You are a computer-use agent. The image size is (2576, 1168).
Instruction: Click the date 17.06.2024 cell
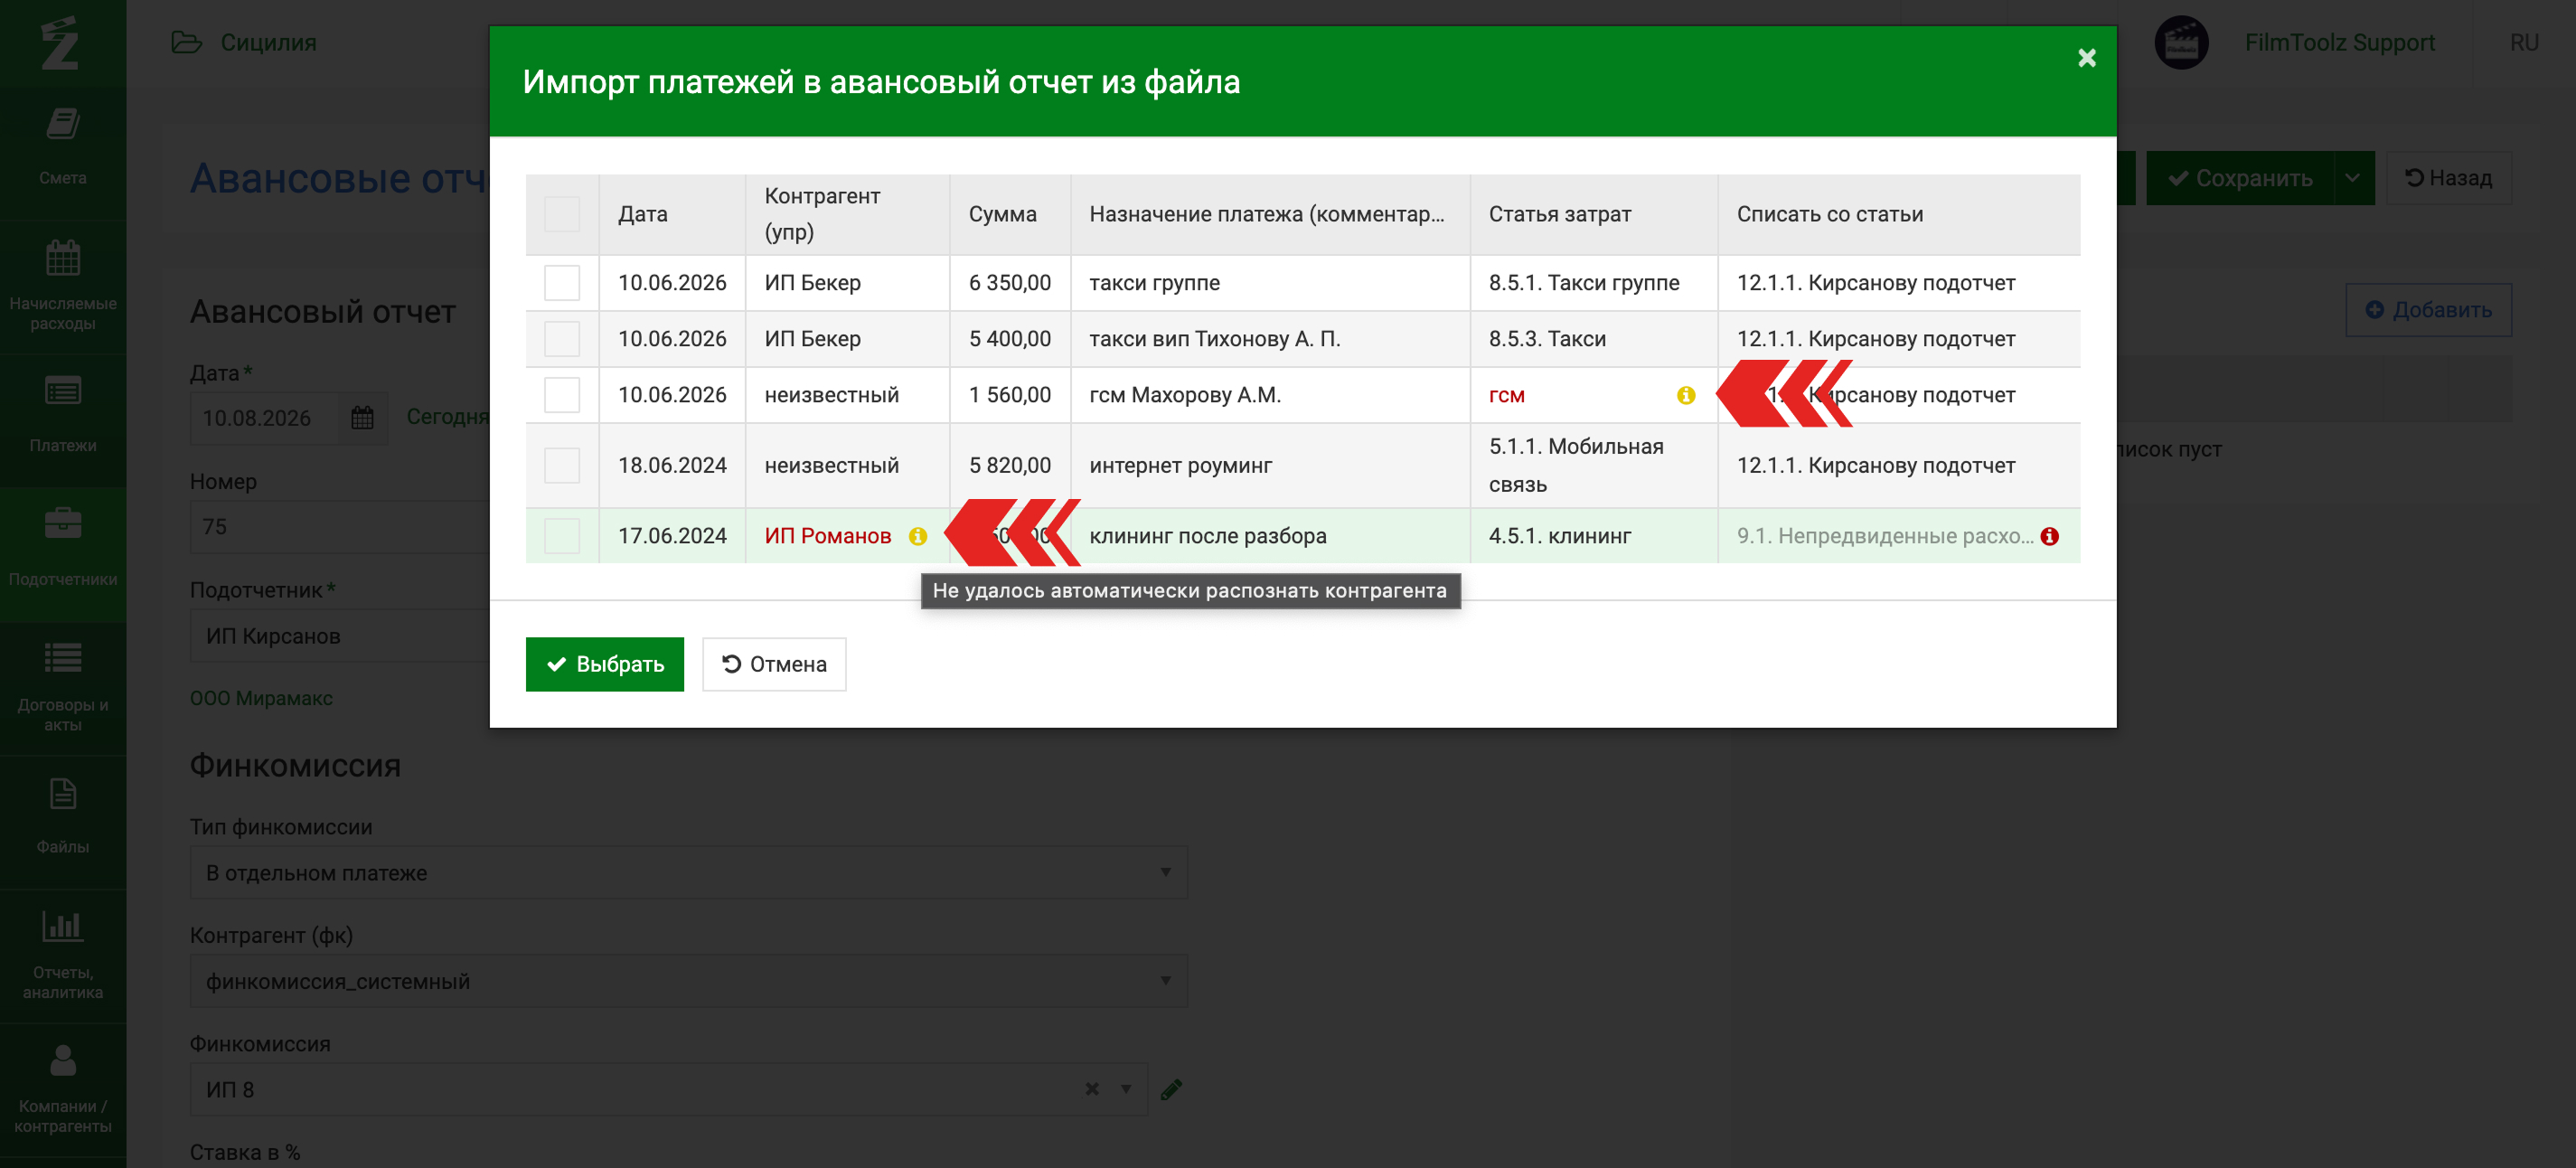tap(672, 536)
